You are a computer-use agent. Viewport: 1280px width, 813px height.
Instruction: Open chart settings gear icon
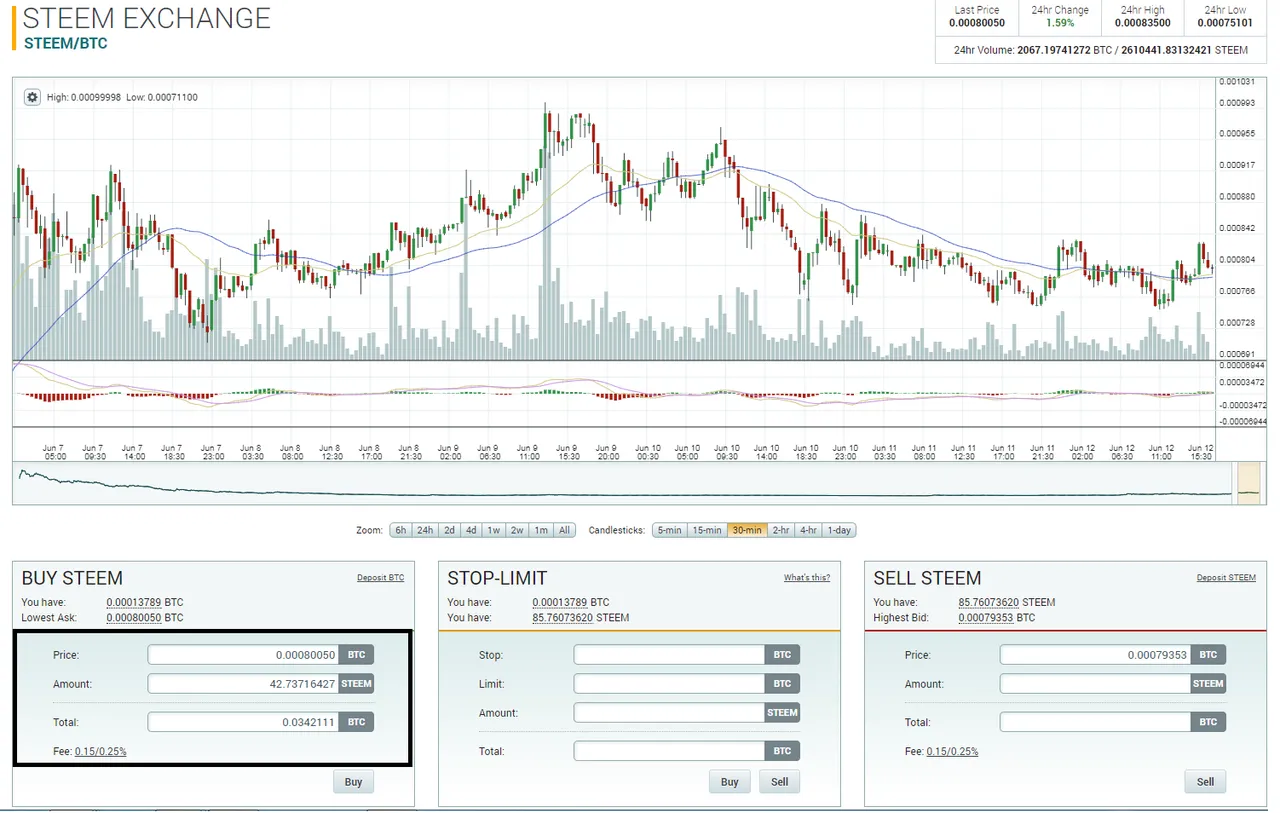[32, 97]
